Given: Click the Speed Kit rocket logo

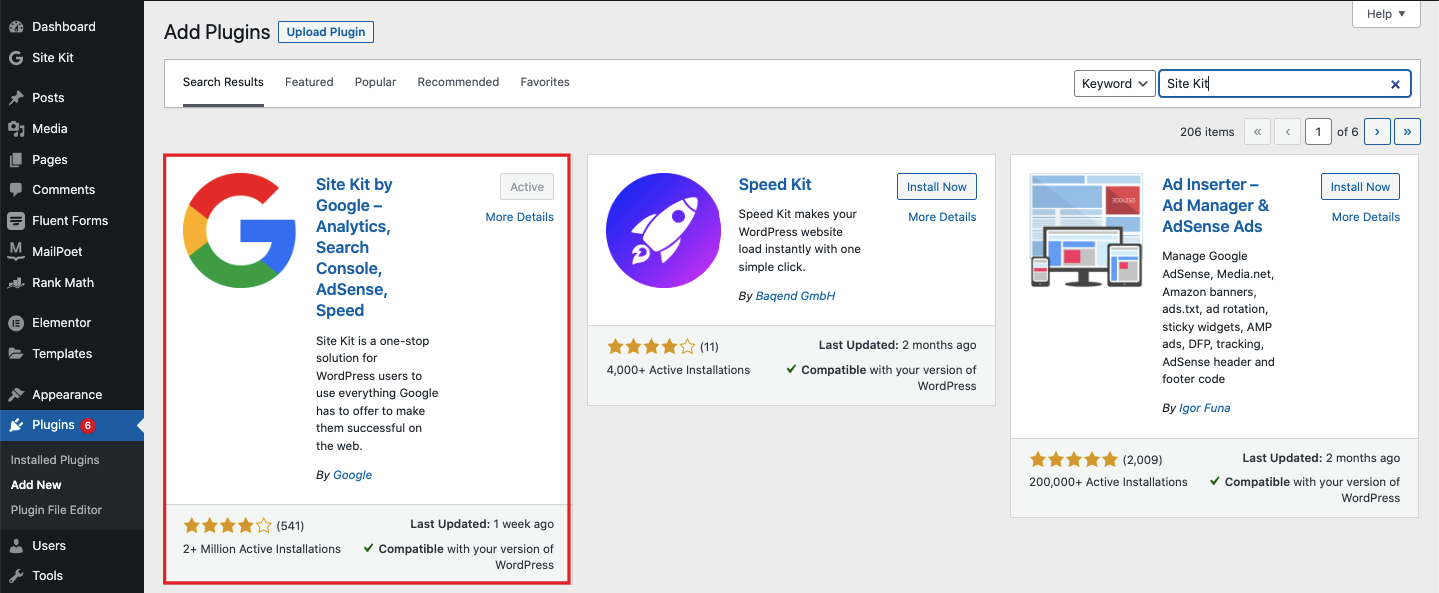Looking at the screenshot, I should pyautogui.click(x=664, y=230).
